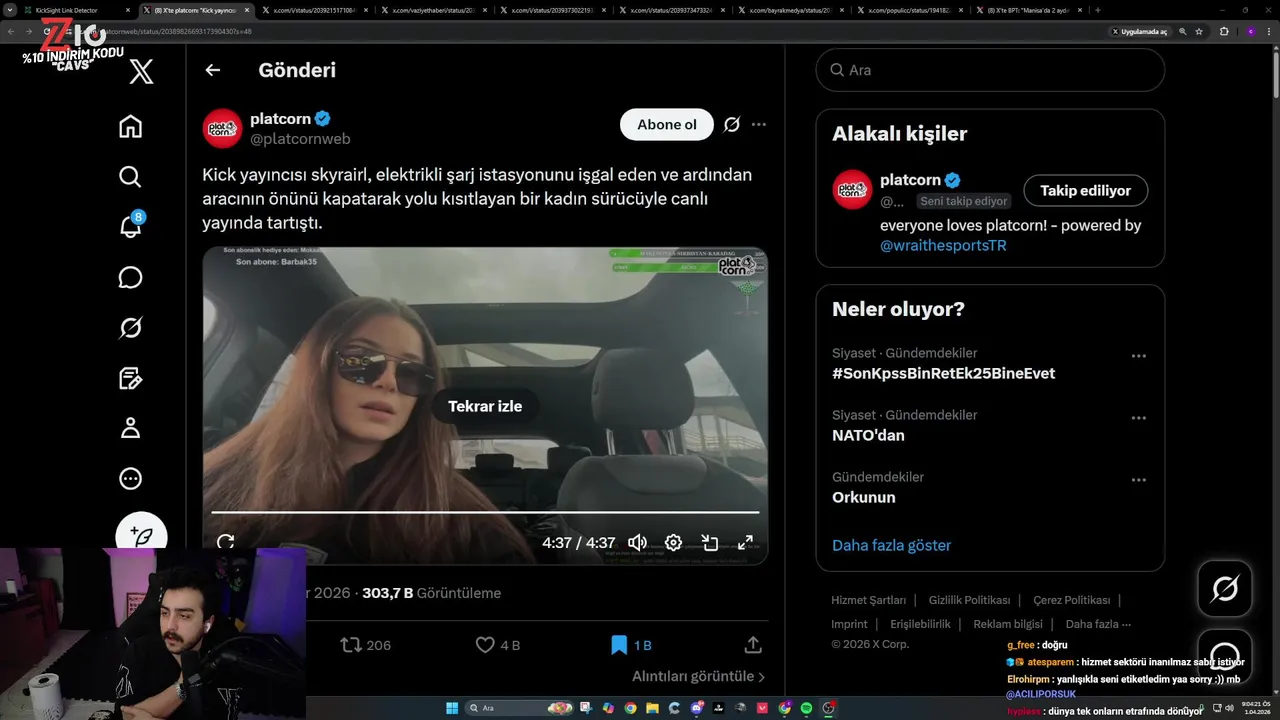Open the X logo home link
1280x720 pixels.
141,71
